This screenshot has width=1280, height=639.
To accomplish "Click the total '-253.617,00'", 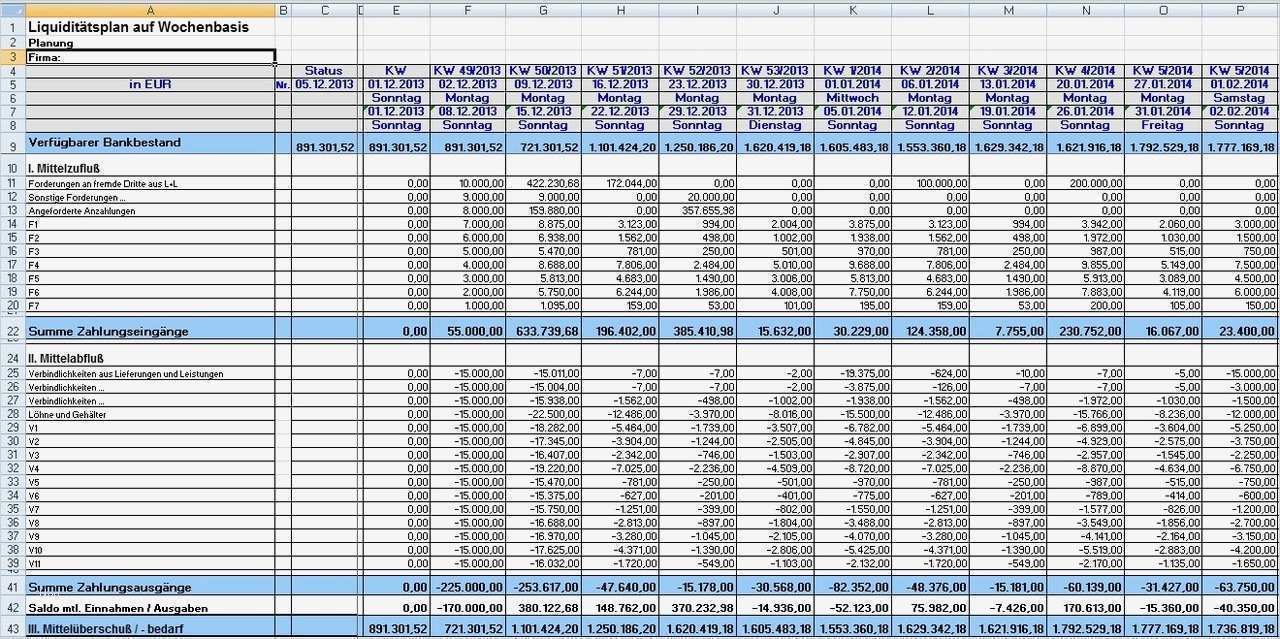I will point(543,587).
